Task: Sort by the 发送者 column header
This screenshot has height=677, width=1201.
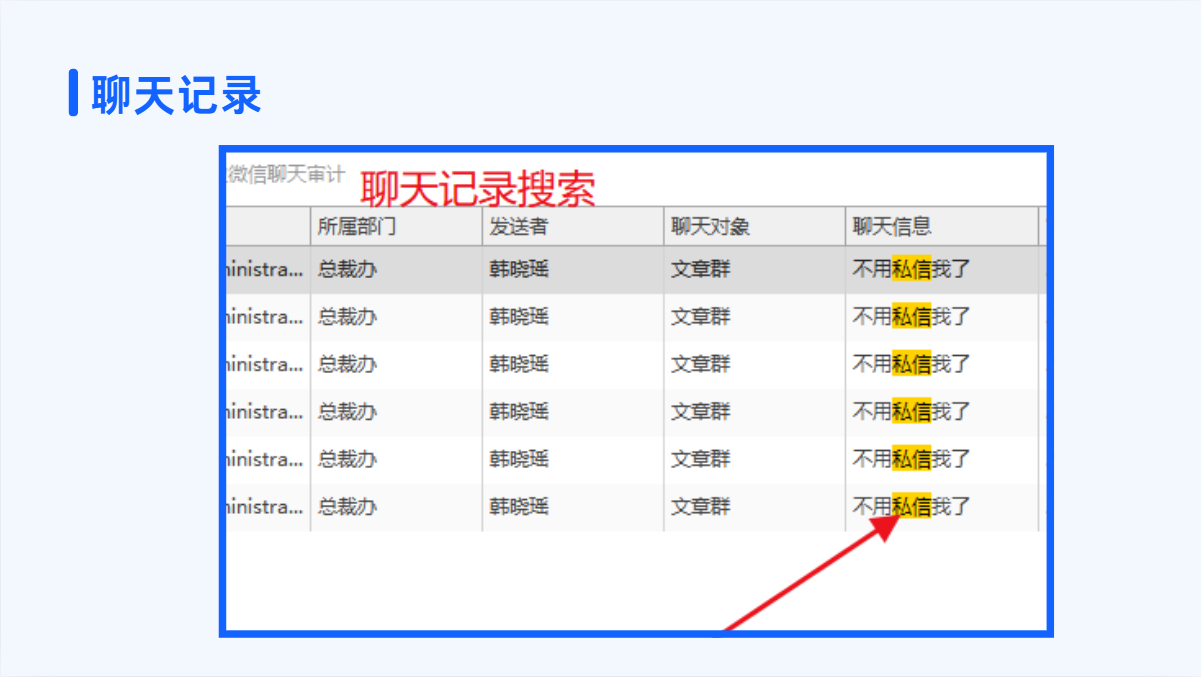Action: click(x=518, y=227)
